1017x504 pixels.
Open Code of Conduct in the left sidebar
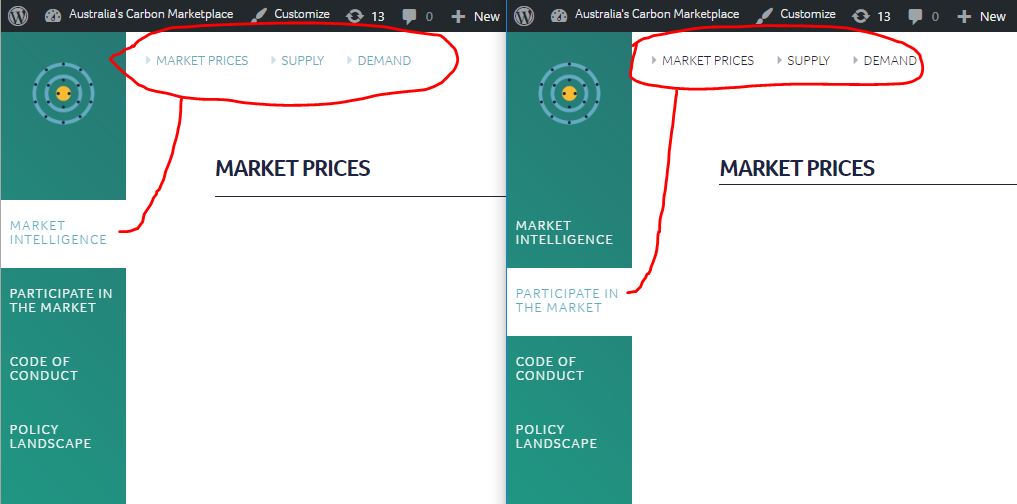43,368
